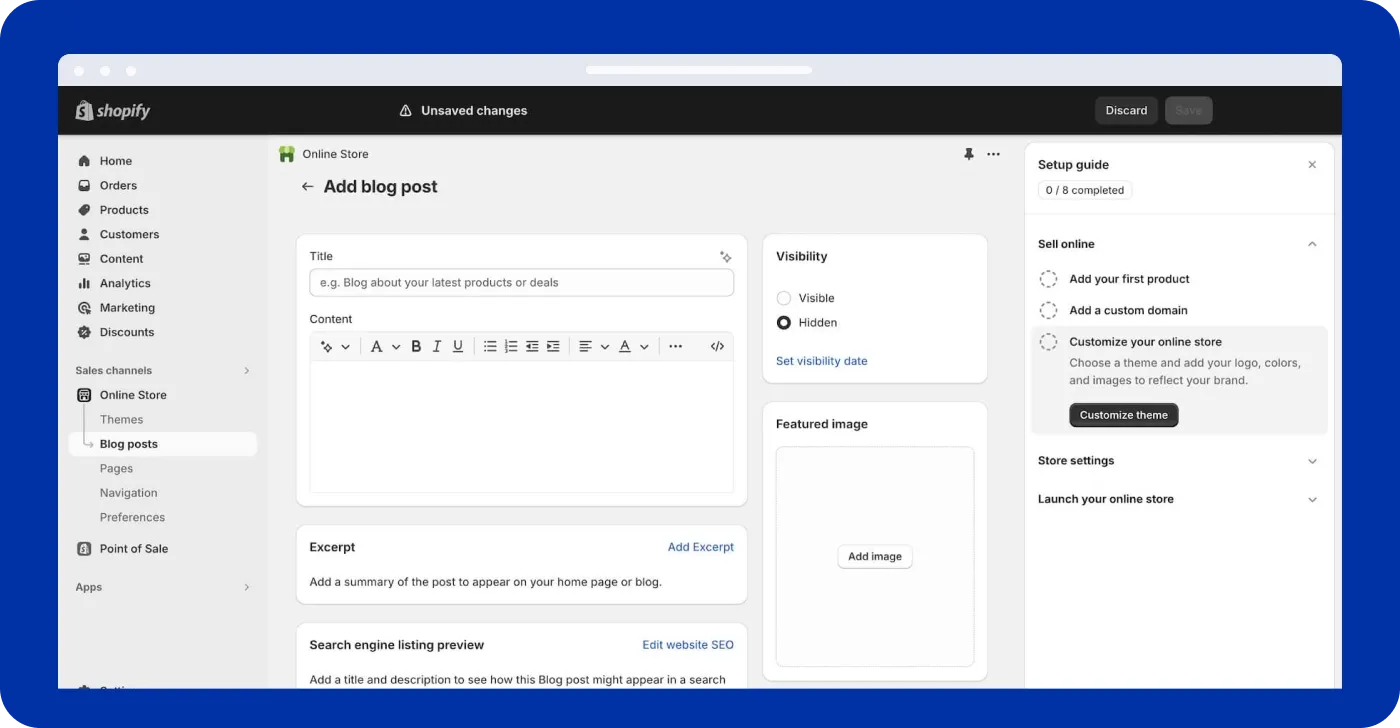1400x728 pixels.
Task: Mark 'Add your first product' step circle
Action: 1048,279
